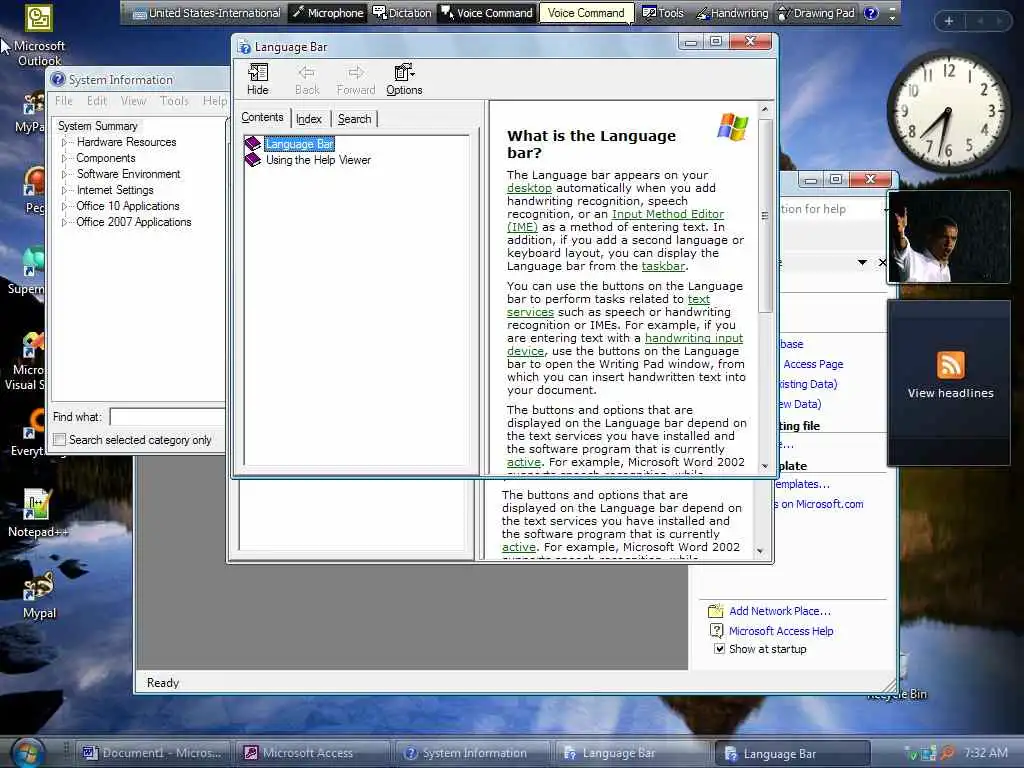The height and width of the screenshot is (768, 1024).
Task: Expand Hardware Resources tree node
Action: tap(65, 142)
